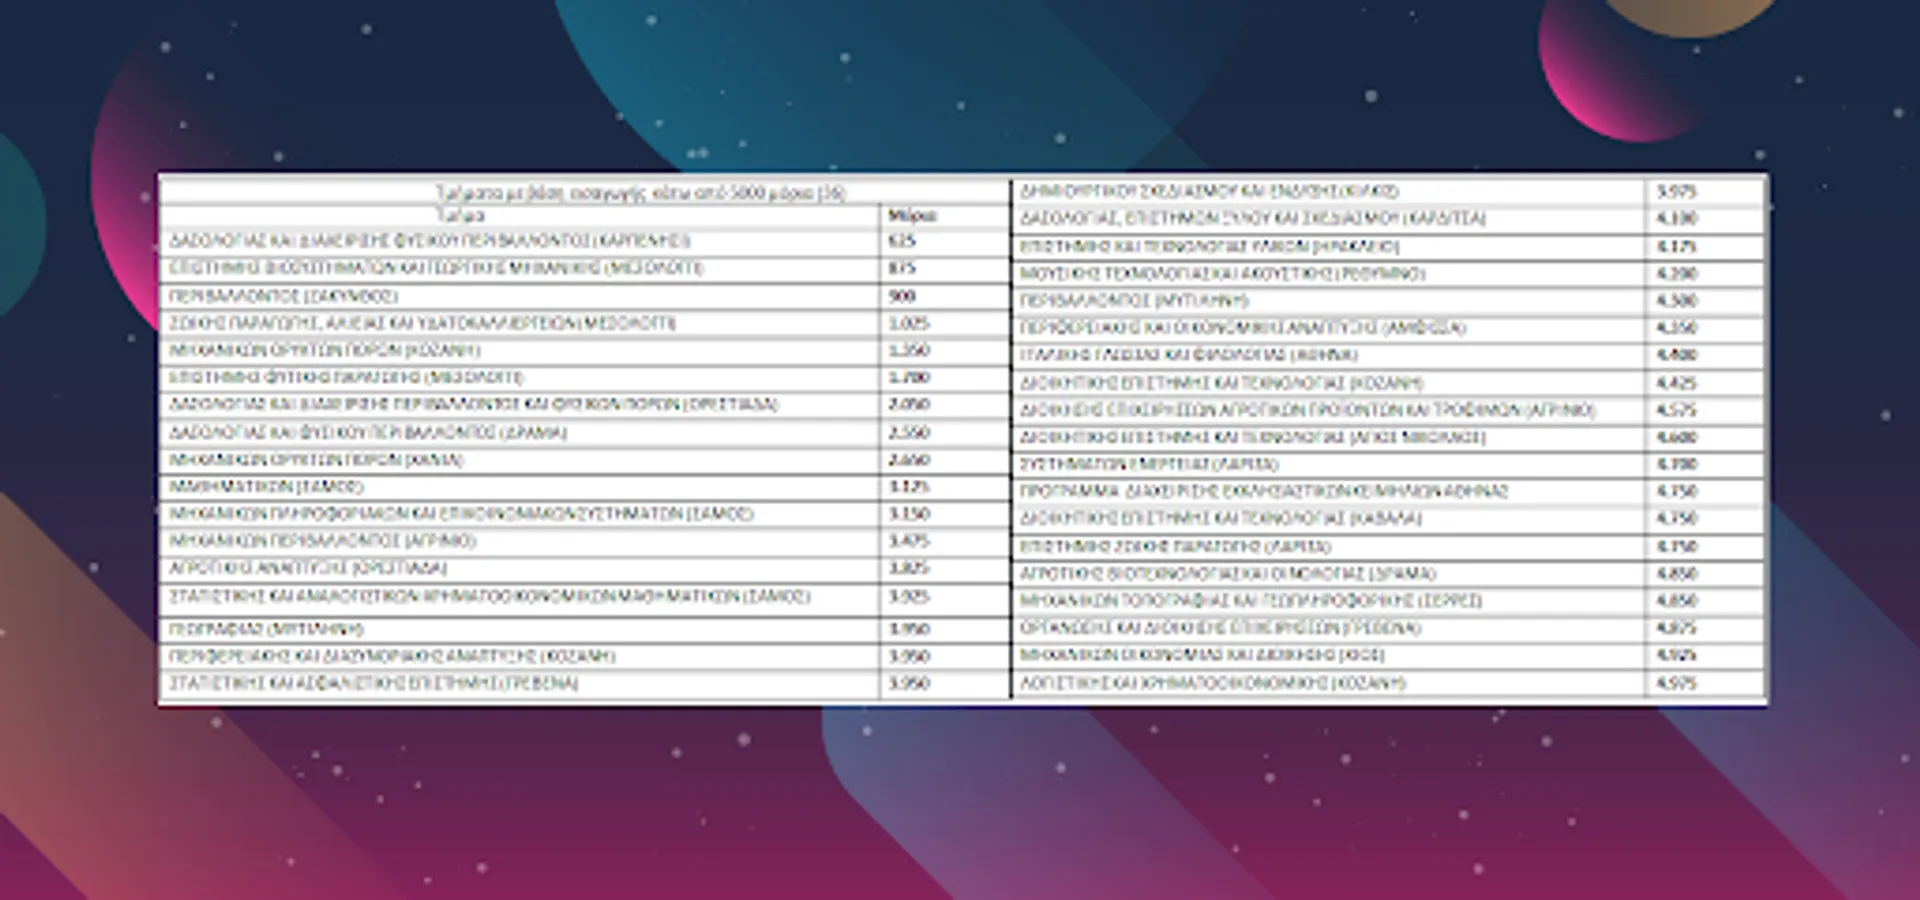Select the 1.025 score value

click(909, 323)
